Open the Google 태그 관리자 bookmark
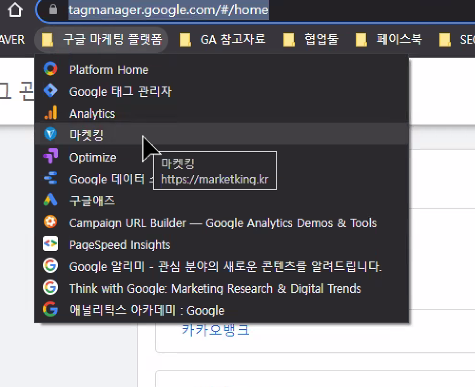The image size is (475, 387). 221,91
